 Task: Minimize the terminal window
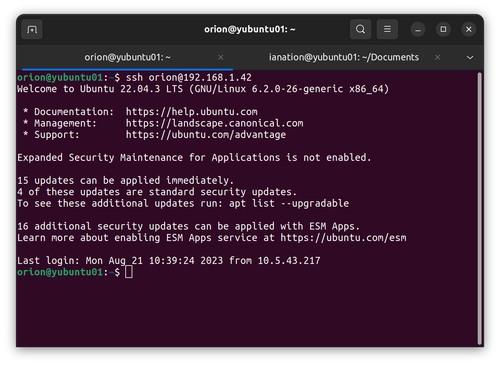pos(418,30)
